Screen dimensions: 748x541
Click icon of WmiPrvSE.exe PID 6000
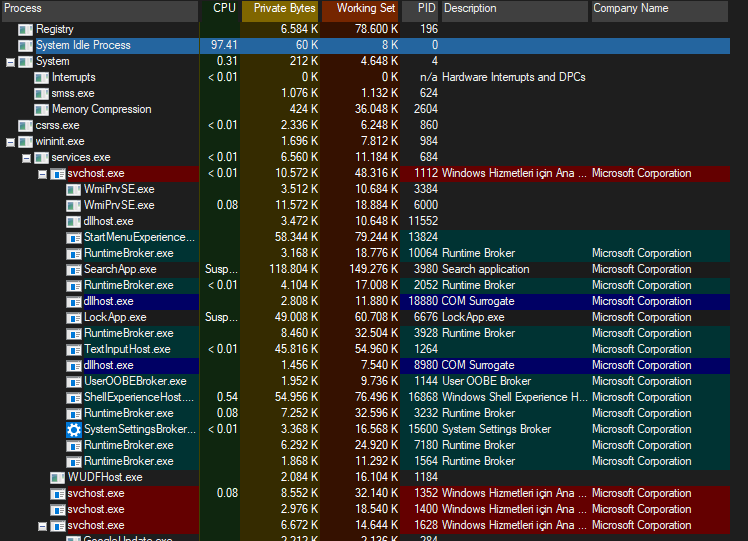(x=74, y=206)
